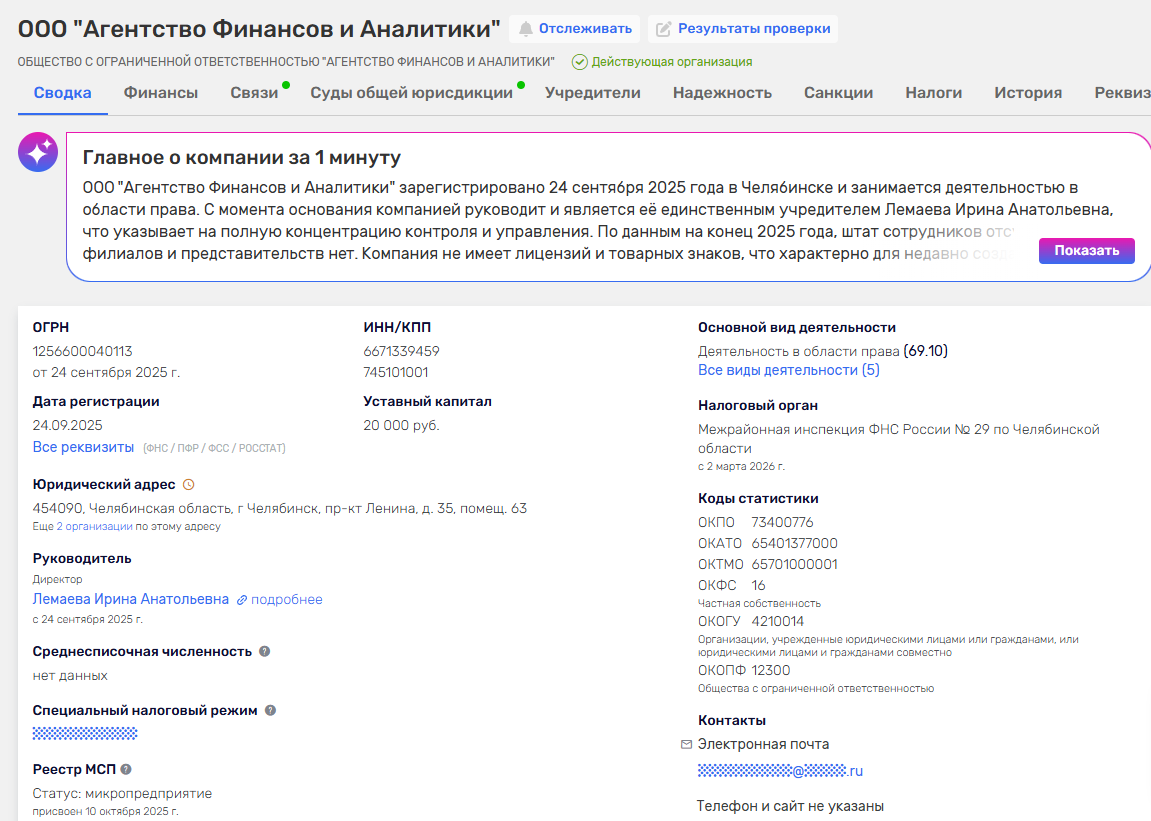The height and width of the screenshot is (821, 1151).
Task: Open Все виды деятельности (5) link
Action: click(788, 370)
